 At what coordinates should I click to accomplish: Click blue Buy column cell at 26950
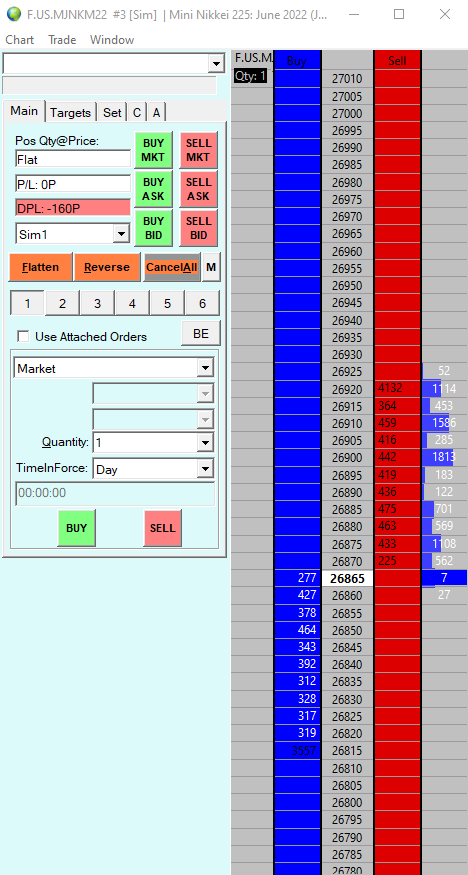click(x=298, y=286)
